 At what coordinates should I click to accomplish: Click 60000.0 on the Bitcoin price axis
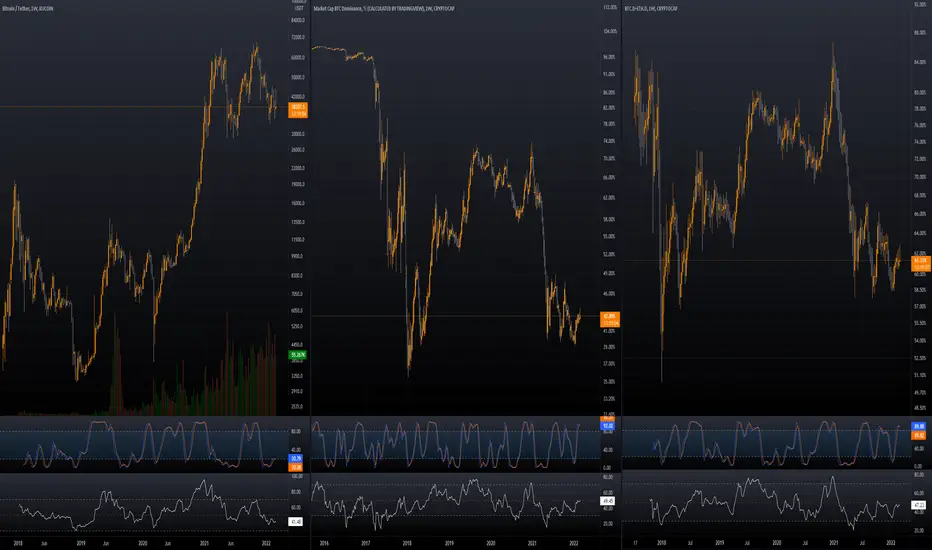(x=298, y=57)
